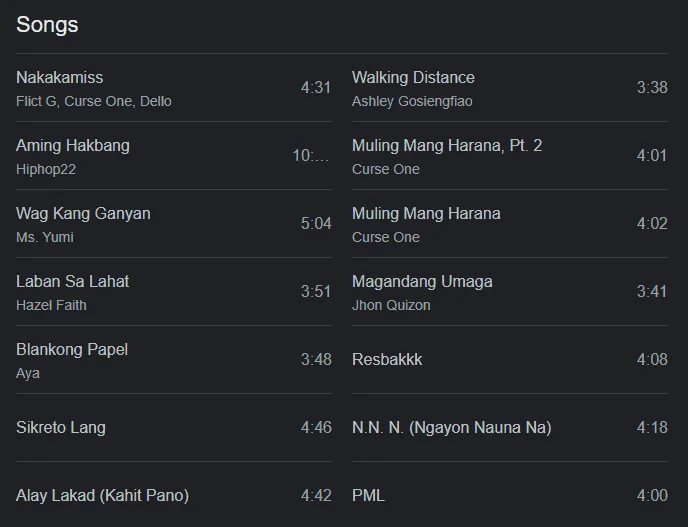The image size is (688, 527).
Task: Open Magandang Umaga by Jhon Quizon
Action: click(x=510, y=292)
